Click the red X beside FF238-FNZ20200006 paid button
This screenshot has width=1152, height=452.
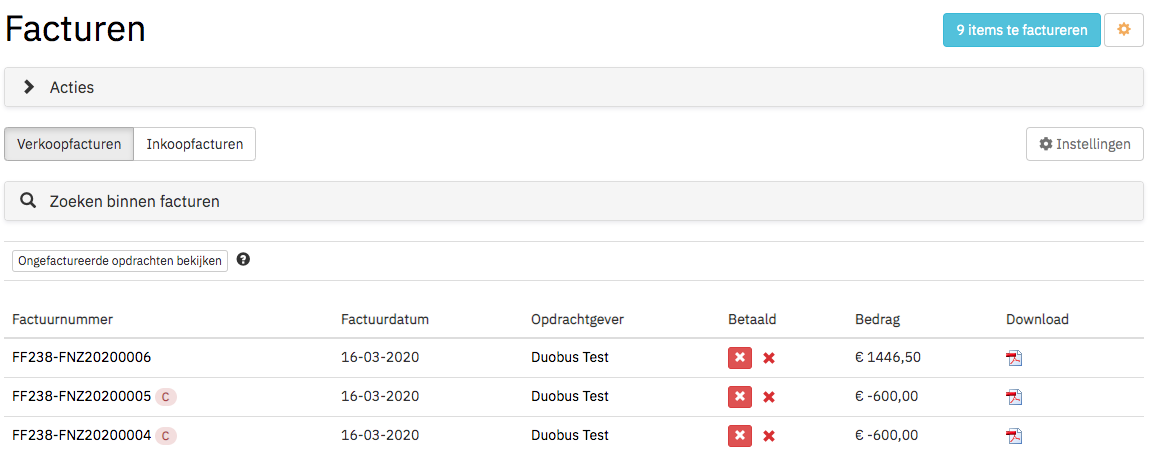coord(768,358)
